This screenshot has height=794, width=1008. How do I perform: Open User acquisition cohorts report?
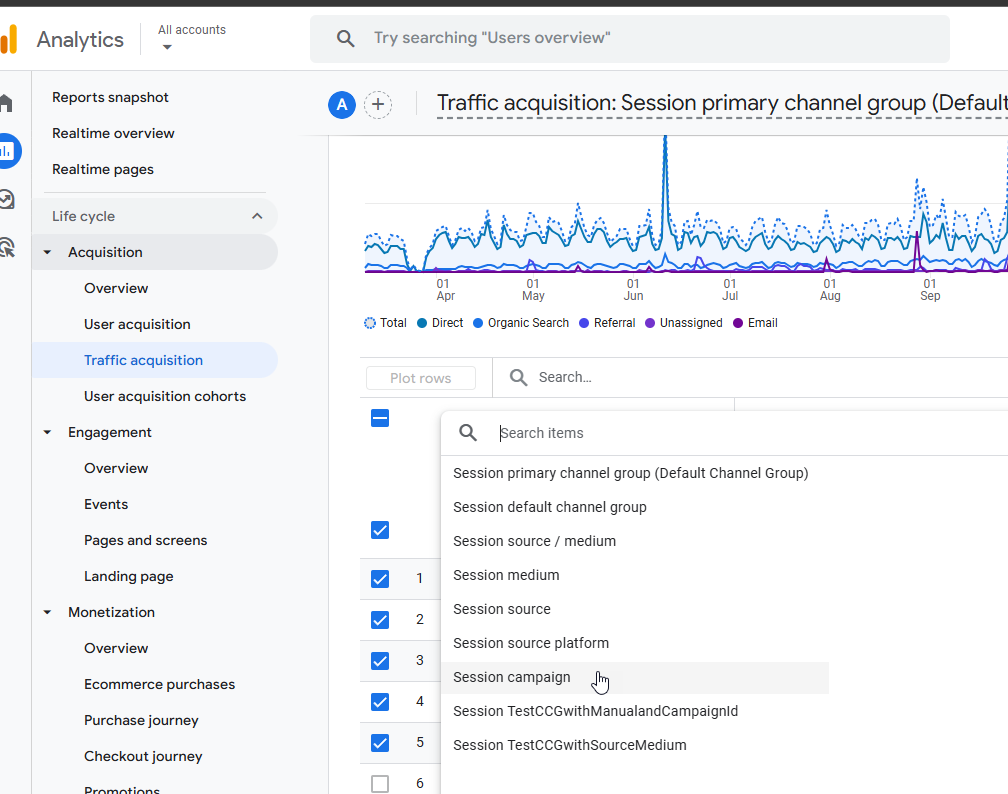pyautogui.click(x=165, y=396)
